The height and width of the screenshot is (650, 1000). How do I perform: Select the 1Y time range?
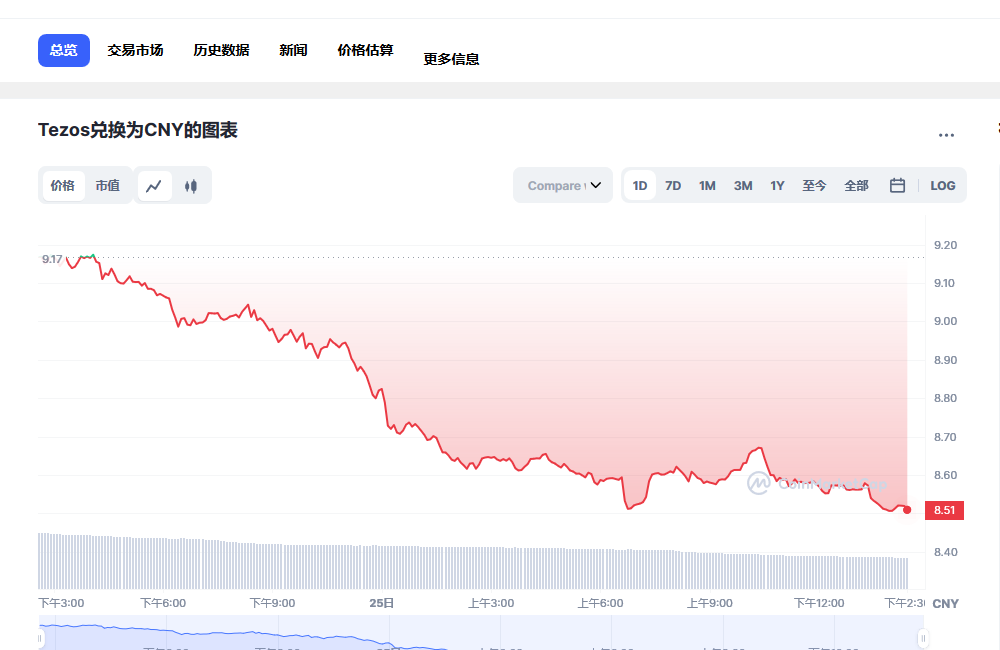(x=777, y=186)
